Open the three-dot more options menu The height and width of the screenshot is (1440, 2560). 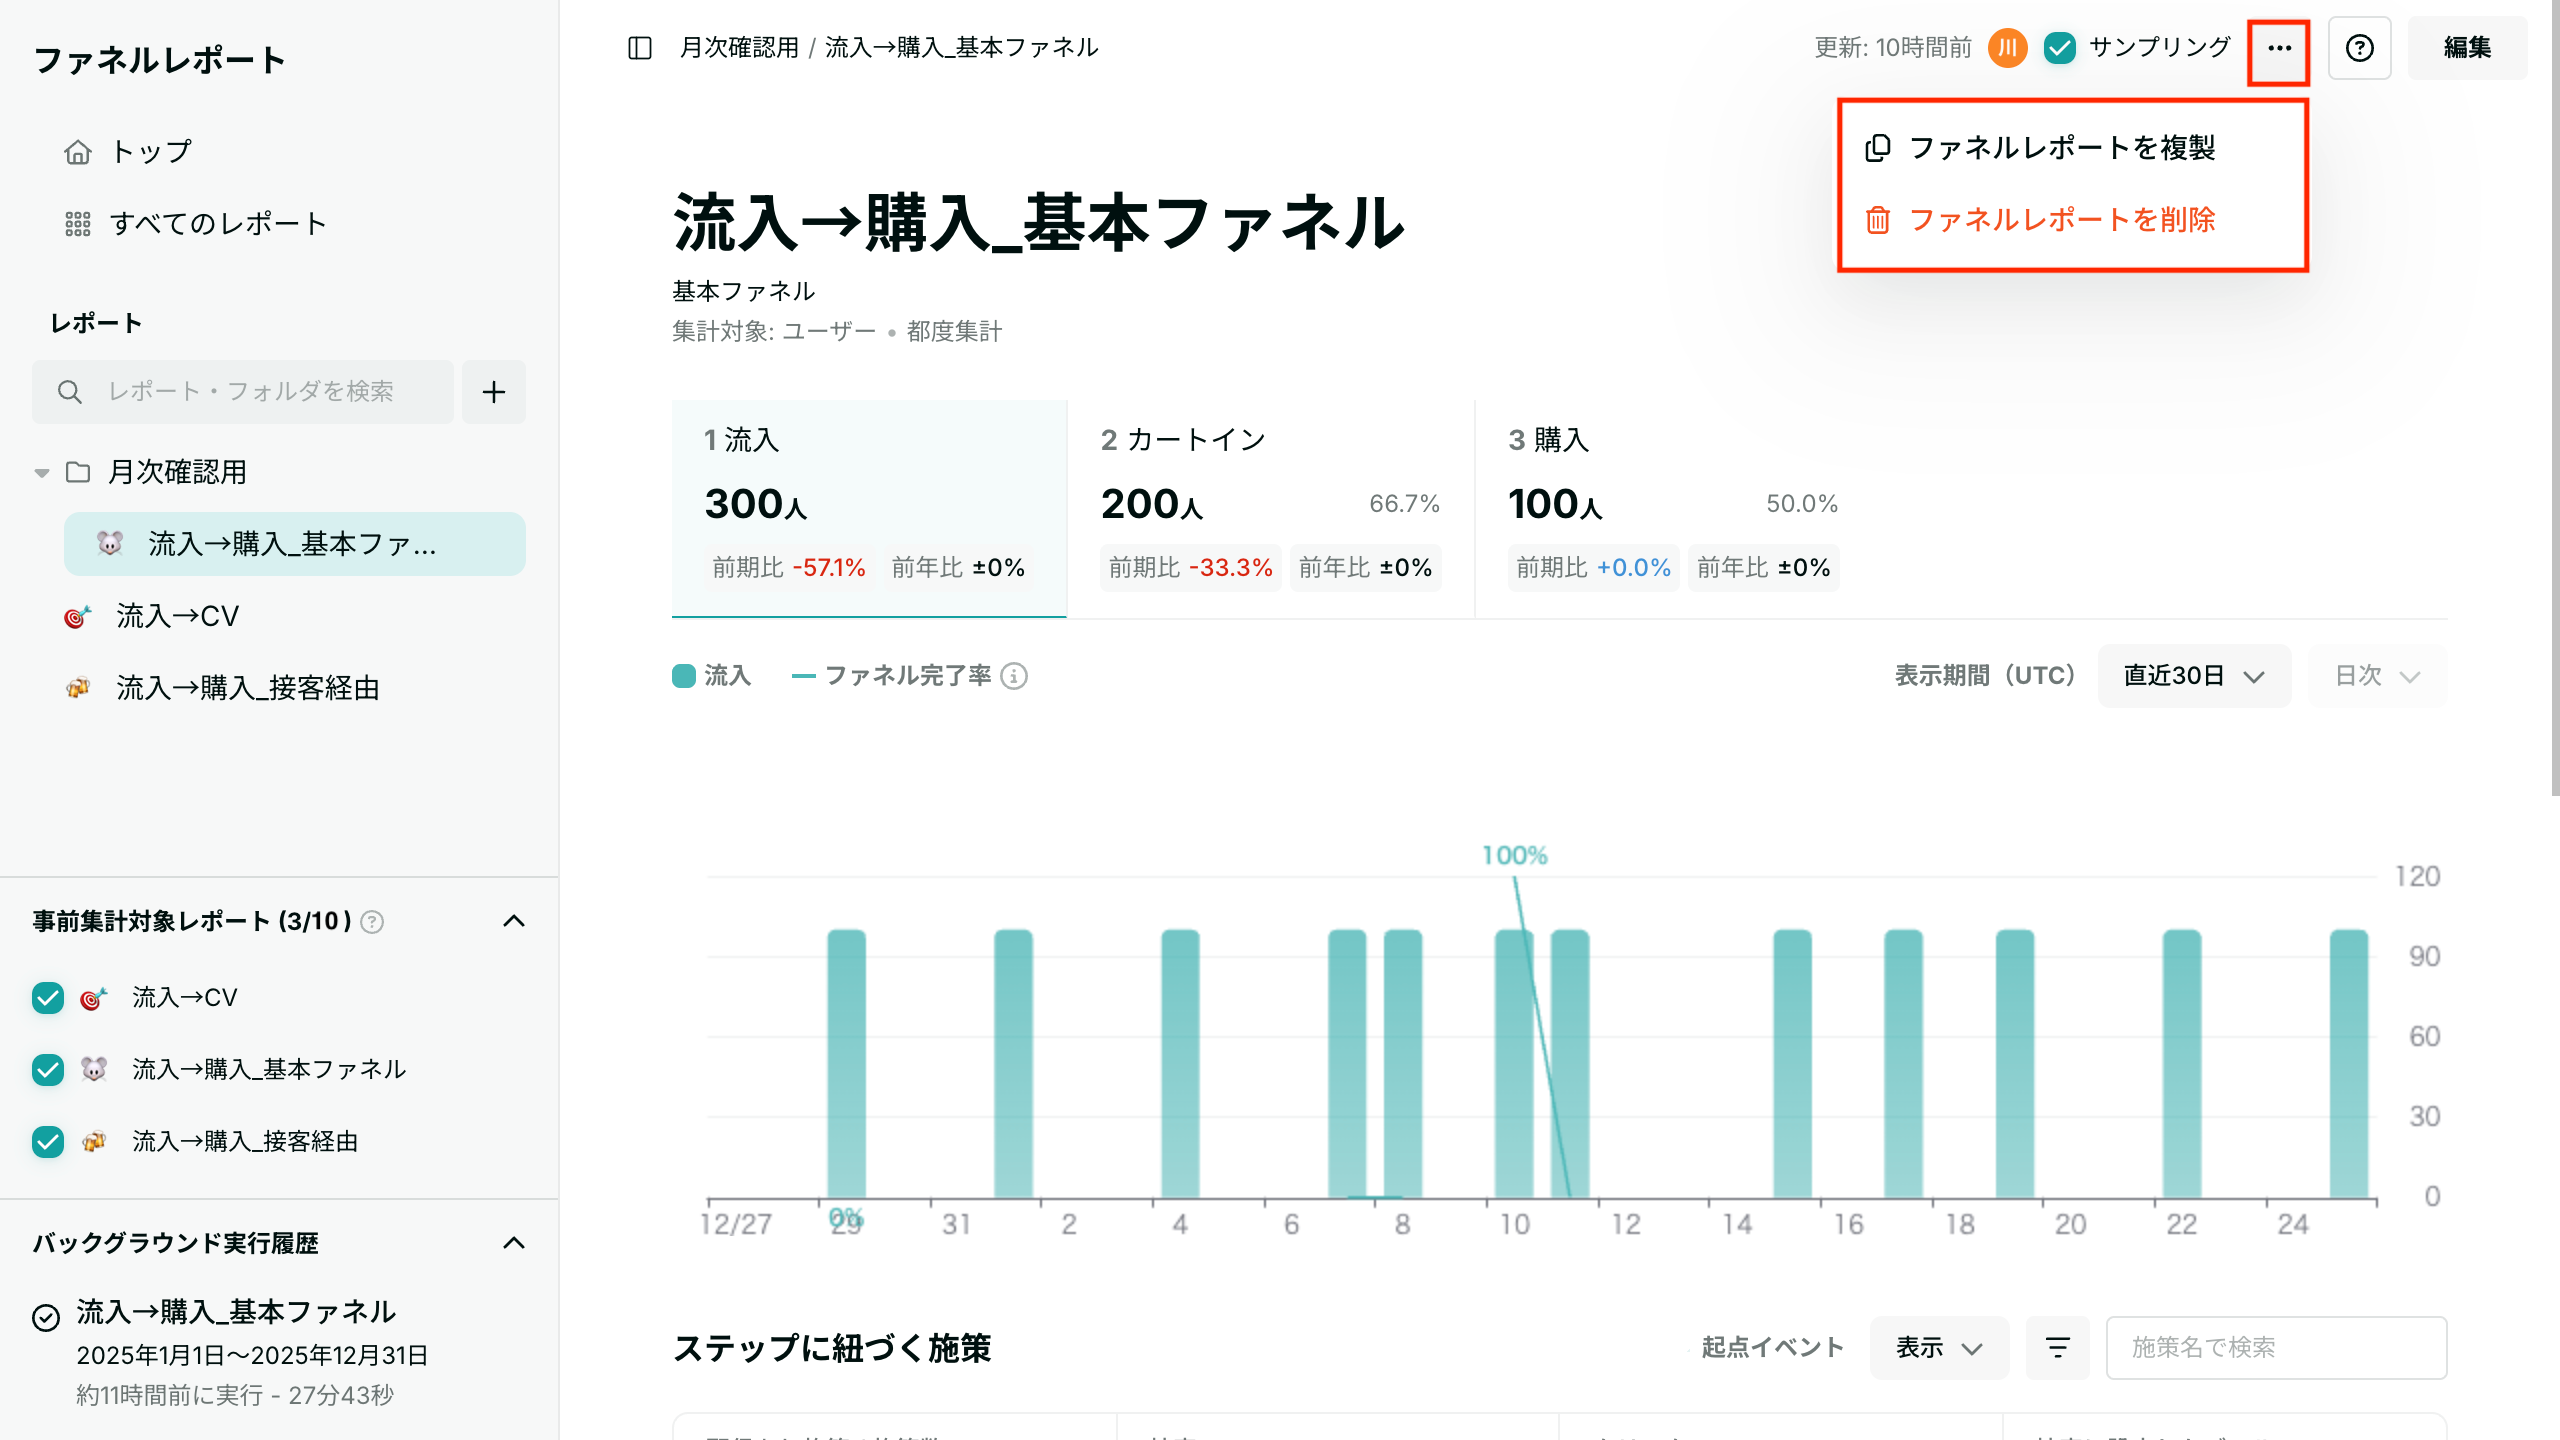click(x=2278, y=48)
